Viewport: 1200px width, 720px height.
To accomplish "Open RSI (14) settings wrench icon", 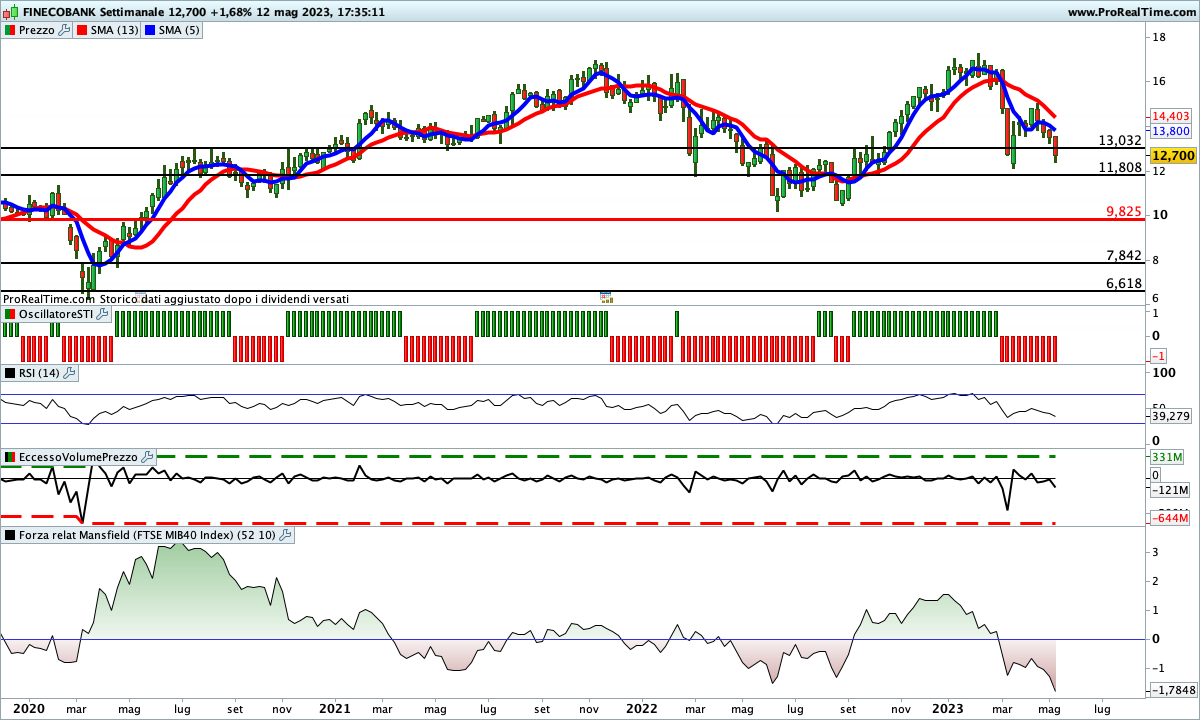I will 69,373.
